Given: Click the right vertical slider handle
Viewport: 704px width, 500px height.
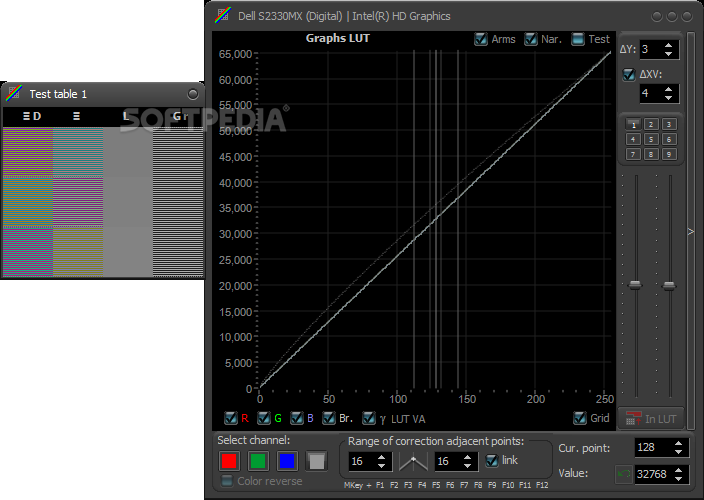Looking at the screenshot, I should coord(669,285).
